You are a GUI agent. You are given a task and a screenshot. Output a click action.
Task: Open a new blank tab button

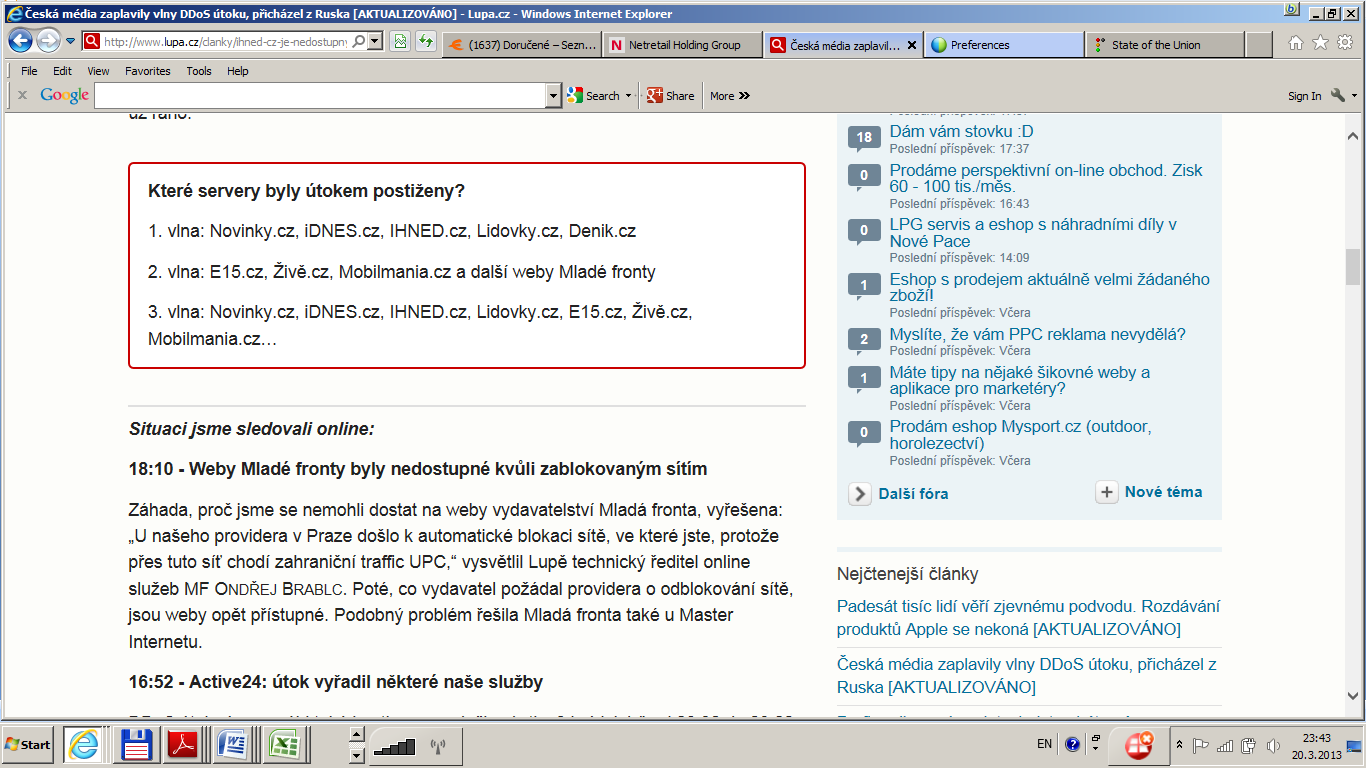pyautogui.click(x=1259, y=45)
